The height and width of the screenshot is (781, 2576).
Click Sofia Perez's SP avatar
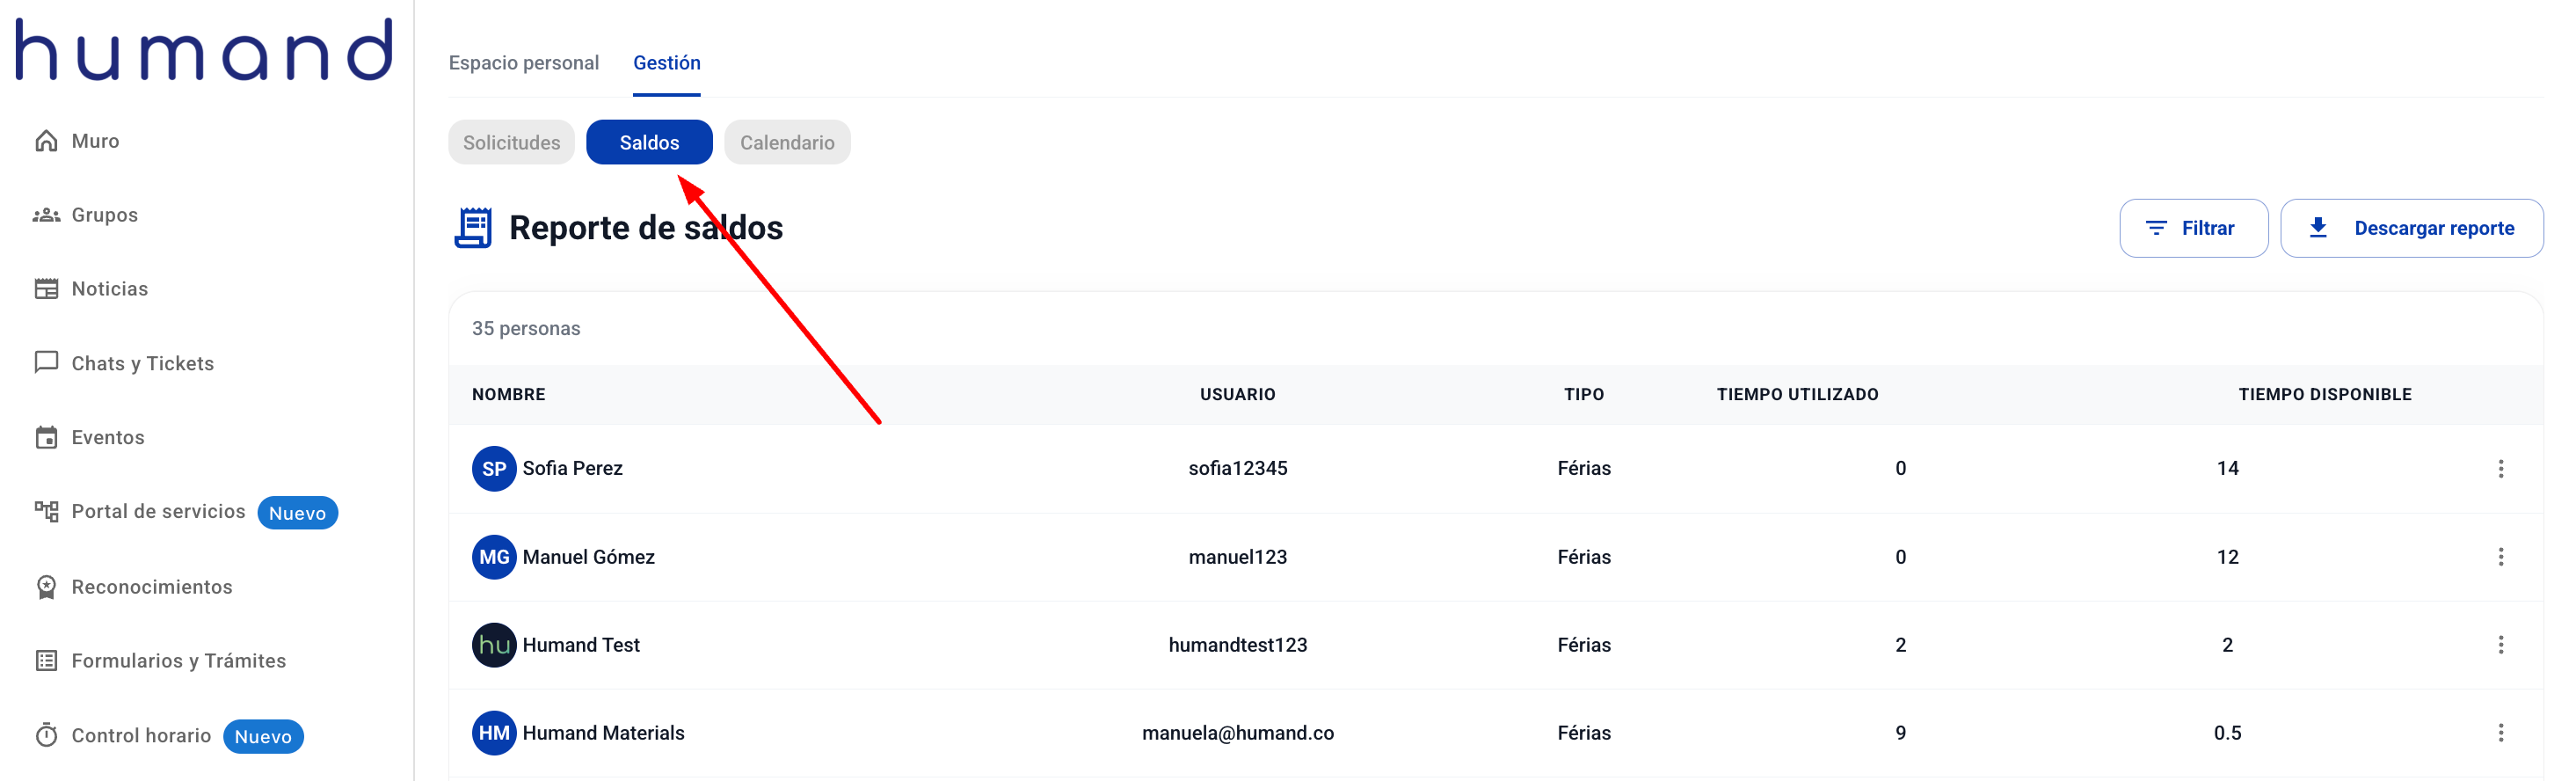(x=494, y=469)
